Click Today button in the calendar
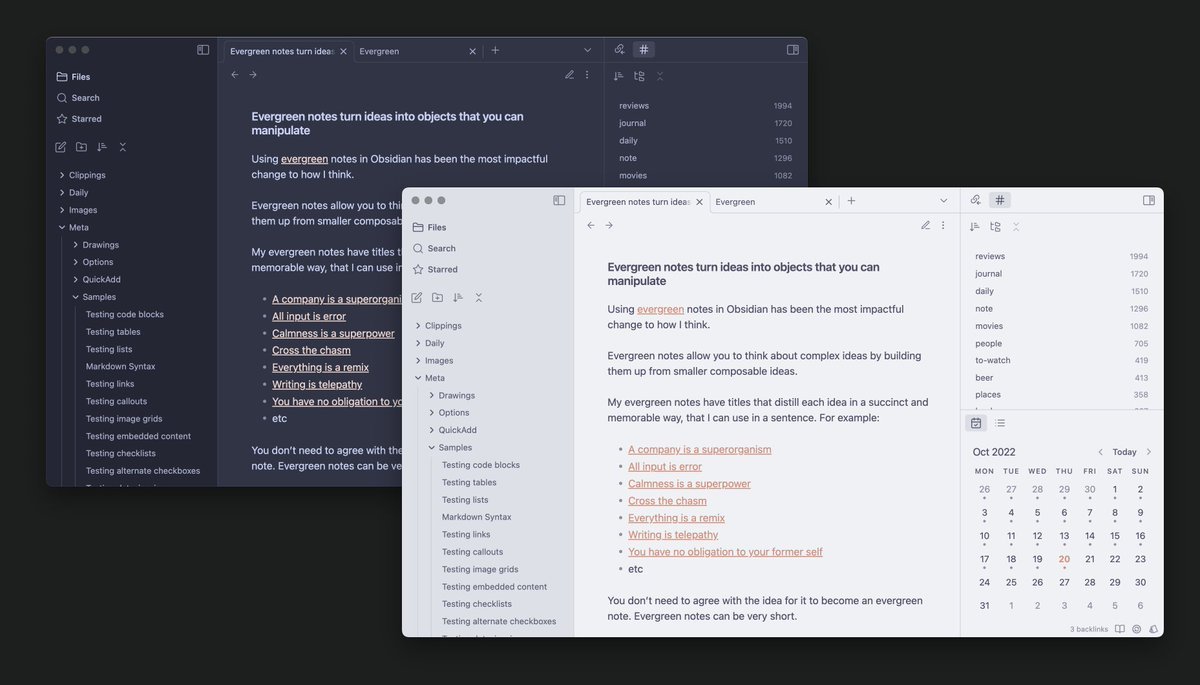 pyautogui.click(x=1124, y=452)
